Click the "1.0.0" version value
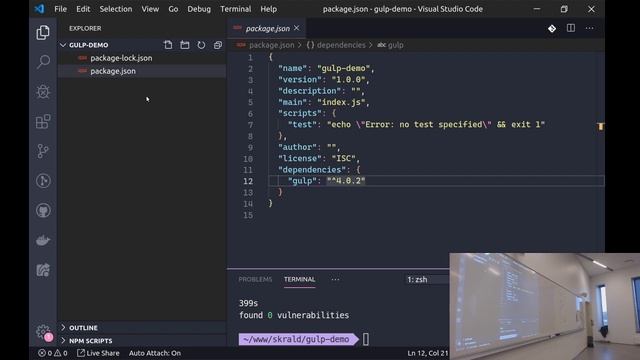The height and width of the screenshot is (360, 640). (349, 80)
